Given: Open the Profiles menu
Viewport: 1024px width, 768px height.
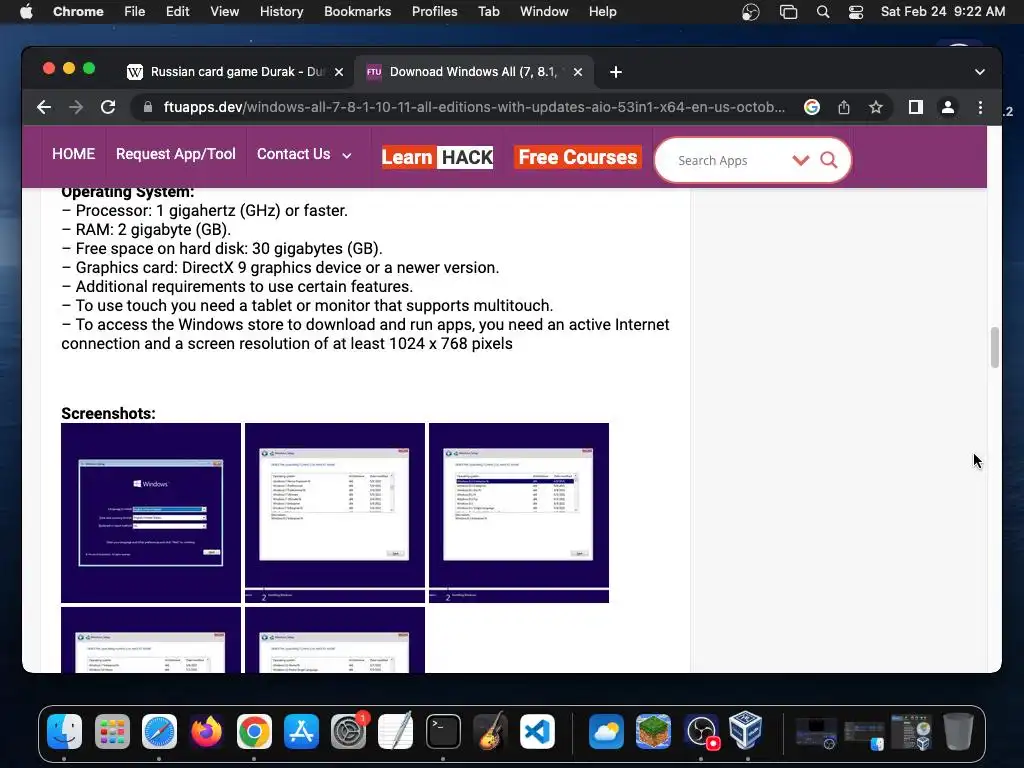Looking at the screenshot, I should coord(434,12).
